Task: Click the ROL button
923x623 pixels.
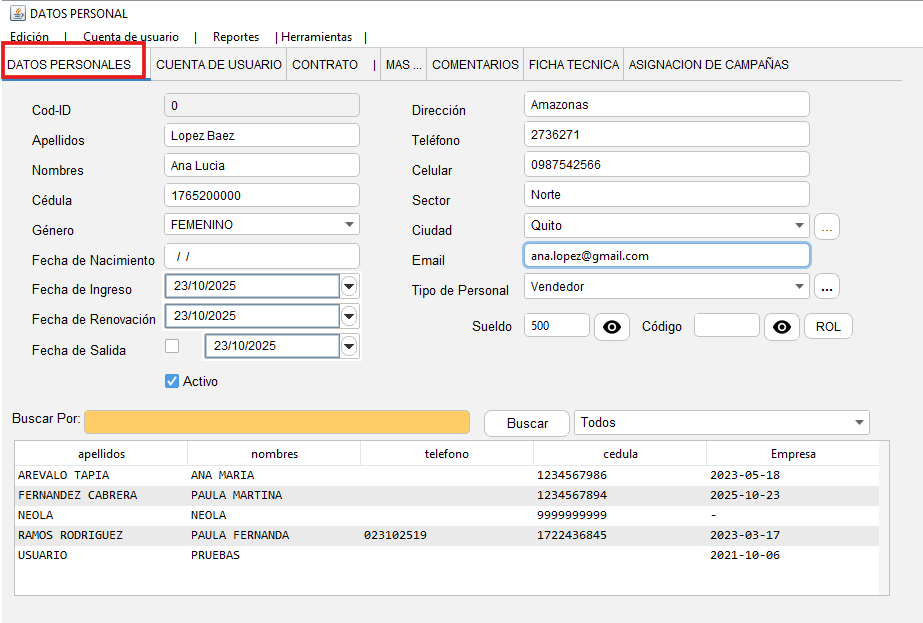Action: [828, 327]
